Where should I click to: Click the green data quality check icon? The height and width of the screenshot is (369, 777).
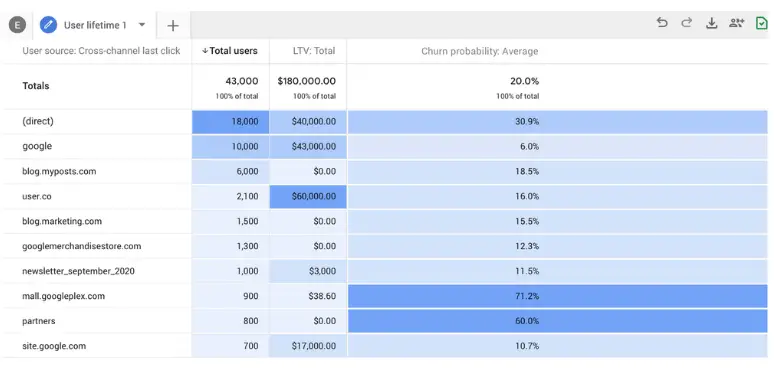pos(762,23)
